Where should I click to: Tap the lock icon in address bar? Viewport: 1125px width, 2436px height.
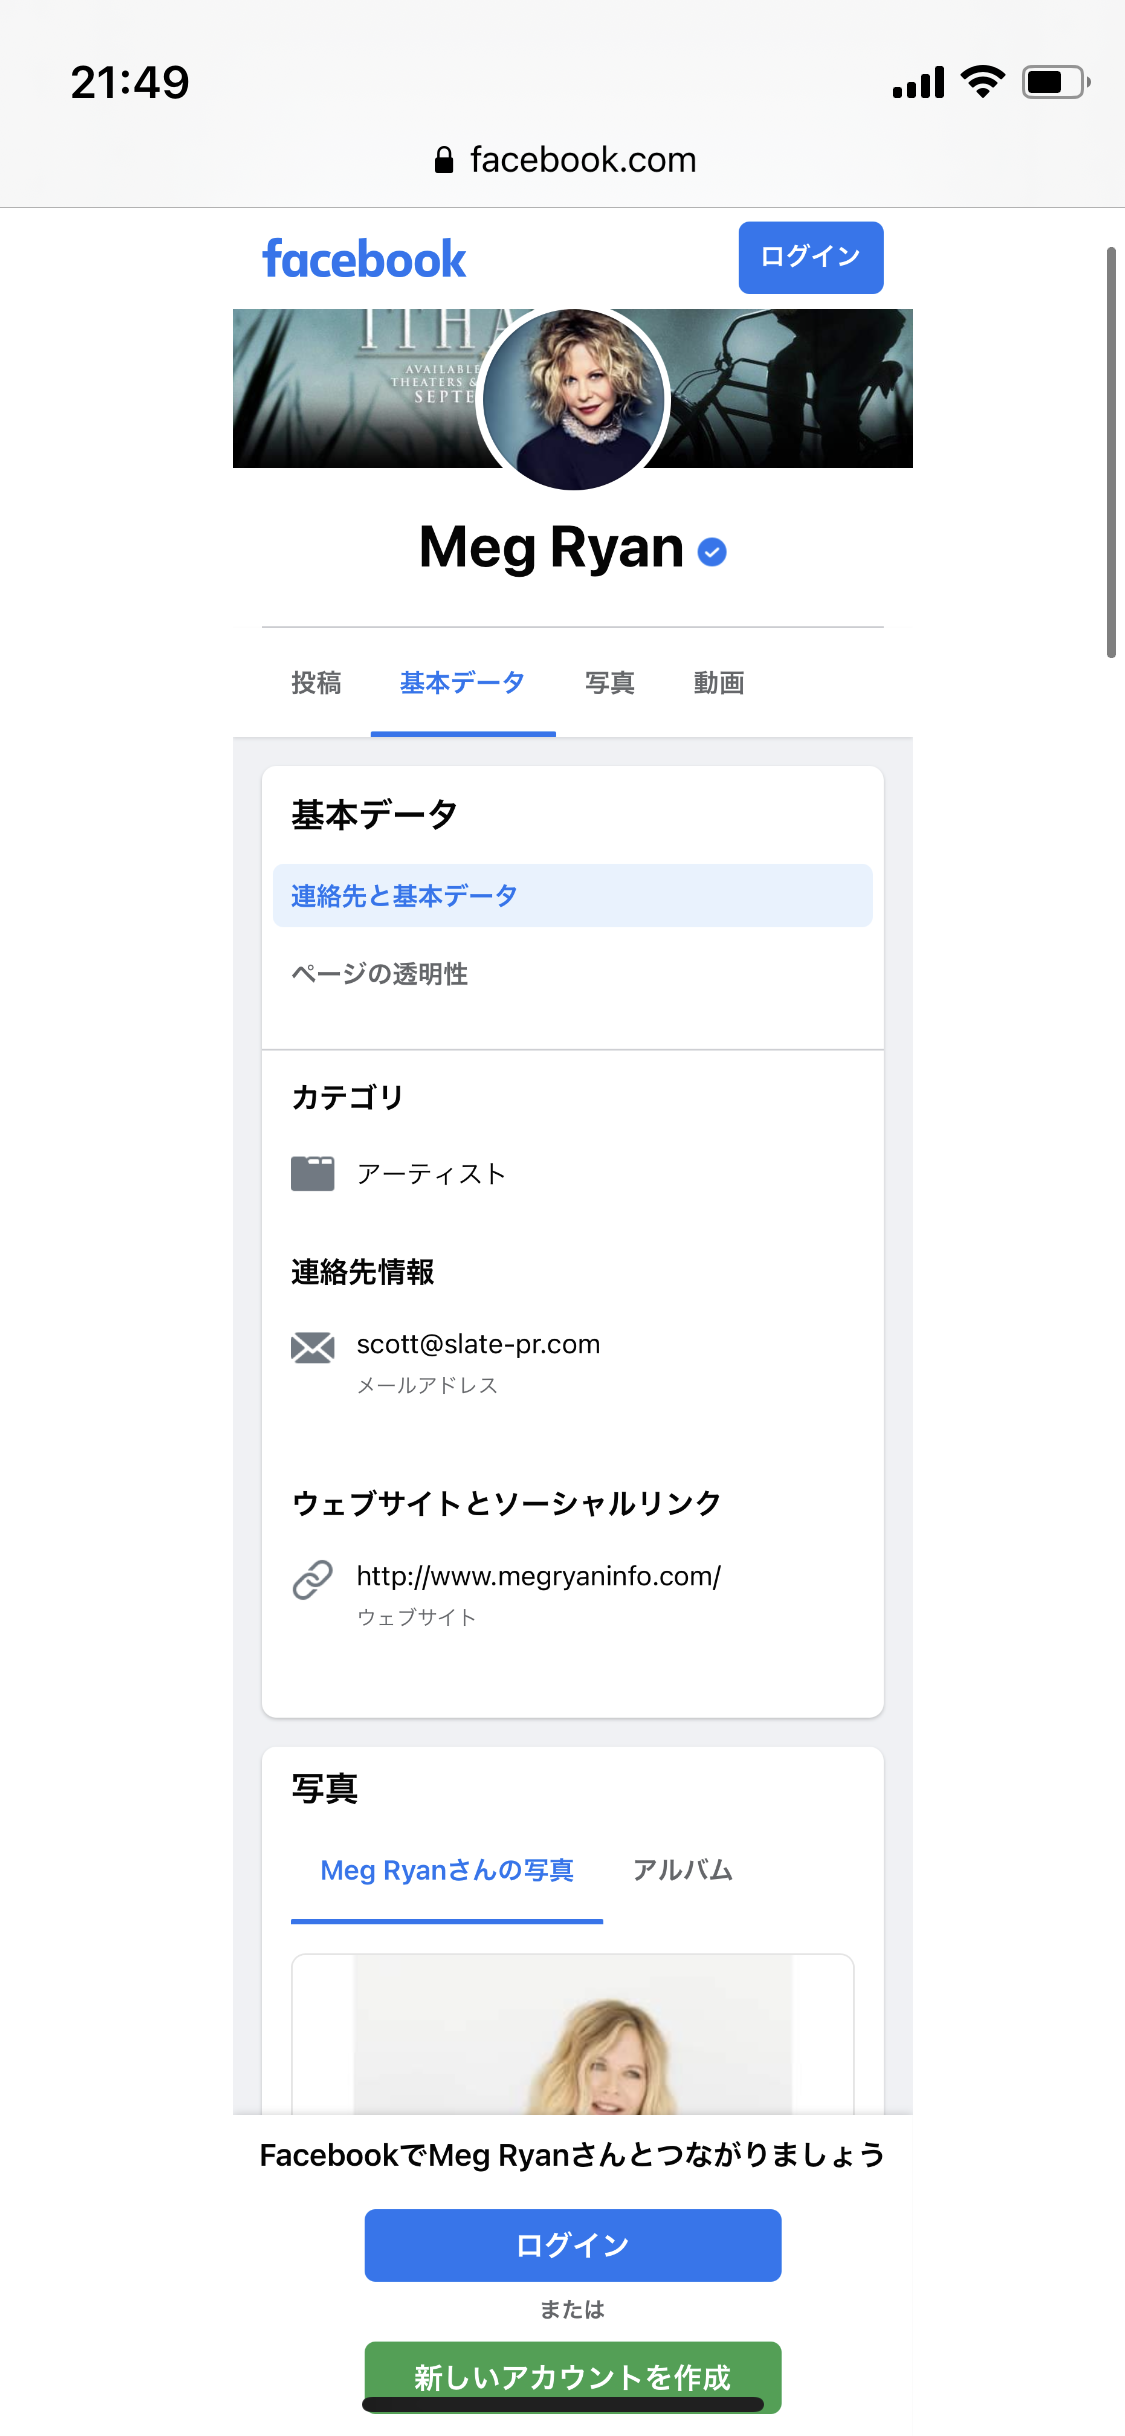(x=444, y=160)
